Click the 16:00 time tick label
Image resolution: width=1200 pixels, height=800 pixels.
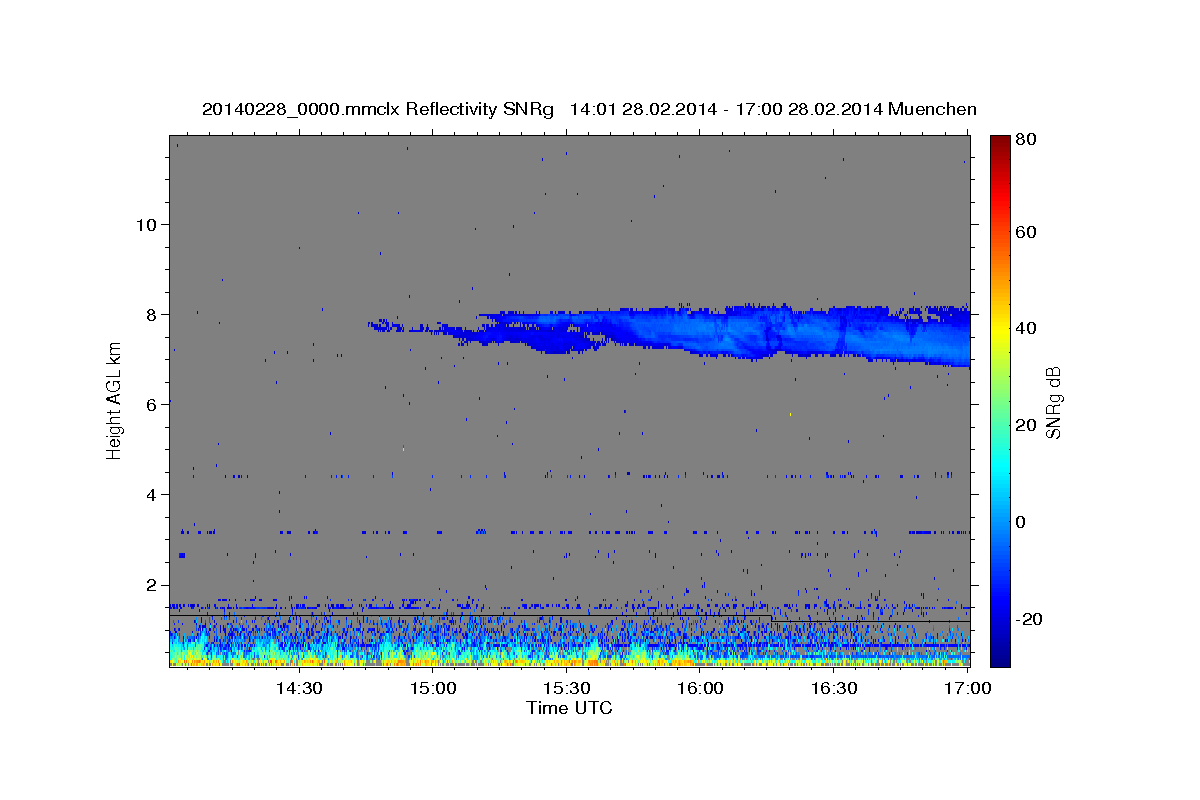point(700,688)
